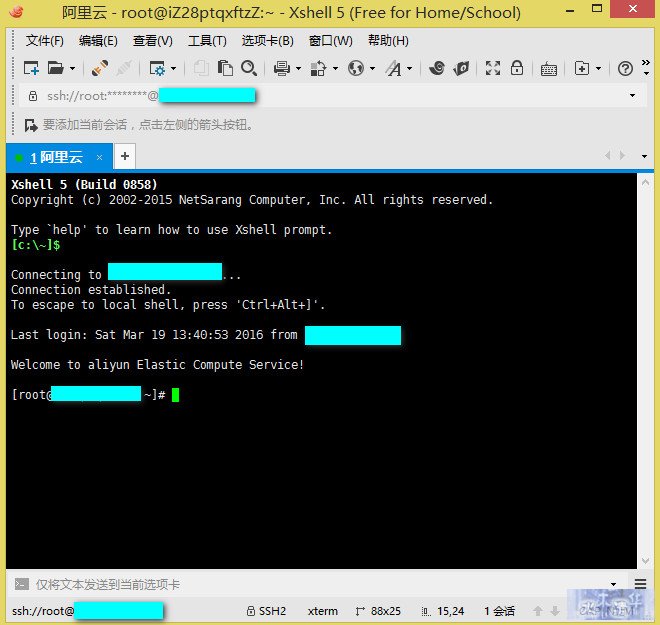
Task: Click the Xmanager toolbar icon
Action: [x=462, y=68]
